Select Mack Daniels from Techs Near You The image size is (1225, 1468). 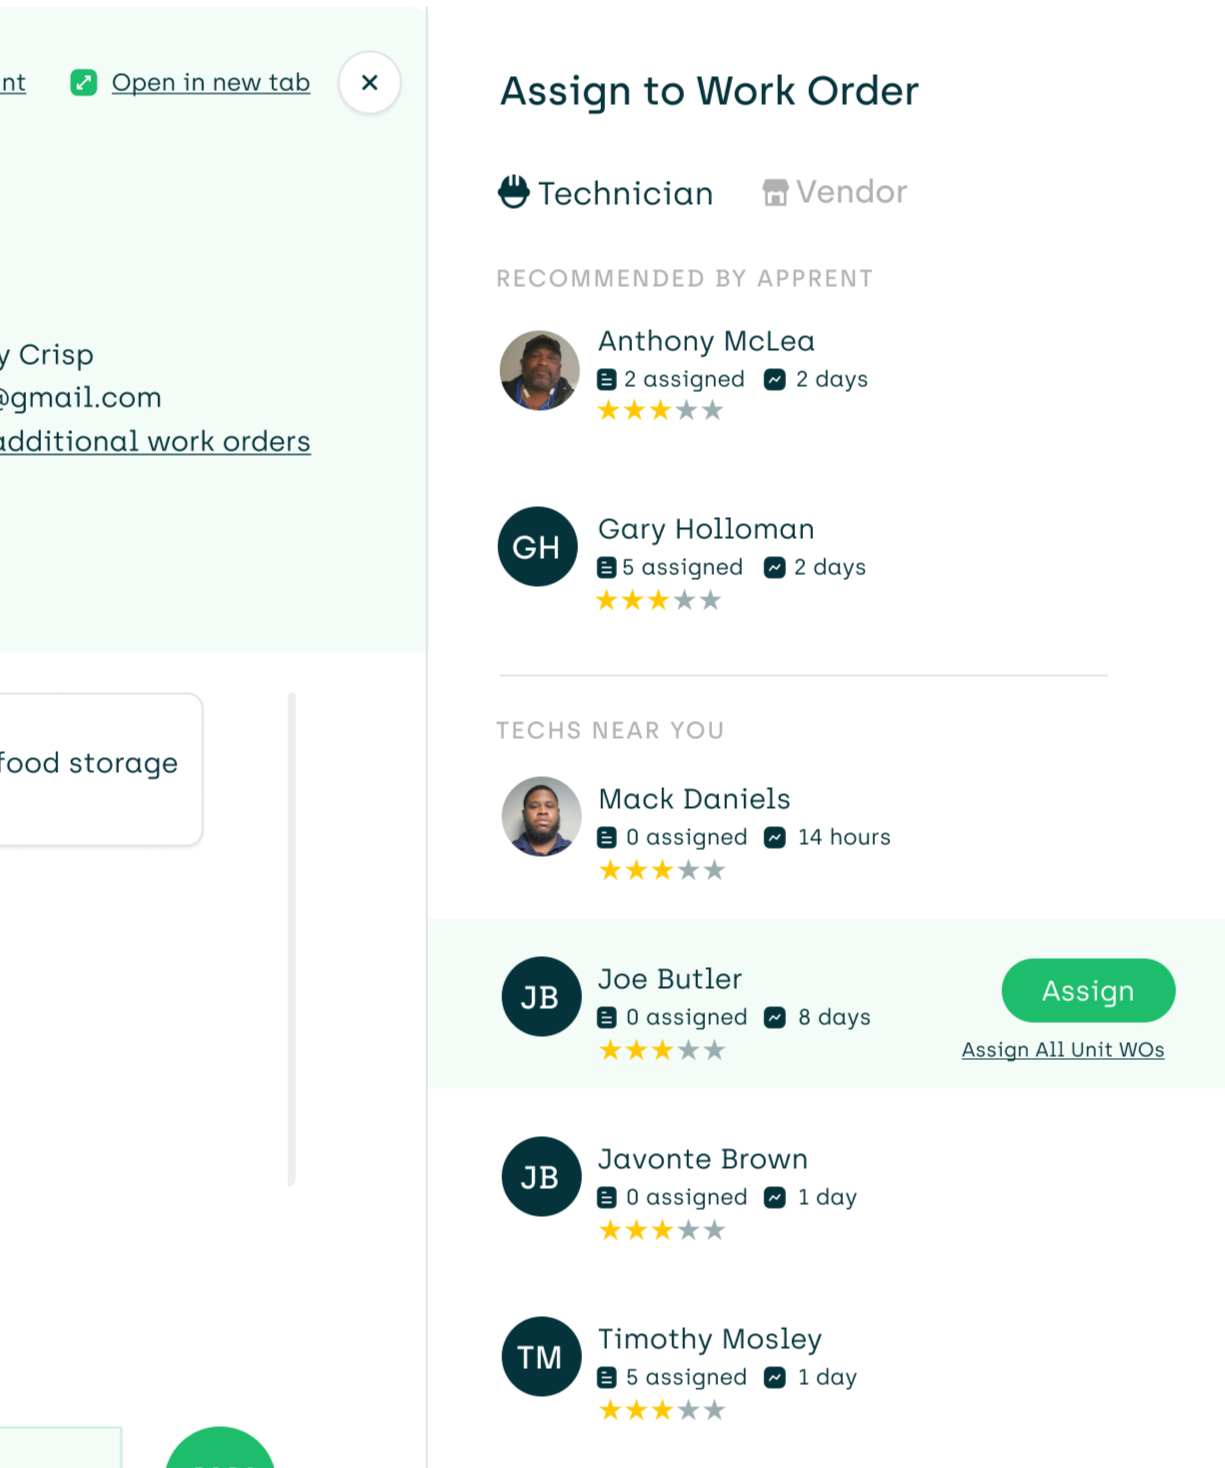[x=694, y=799]
